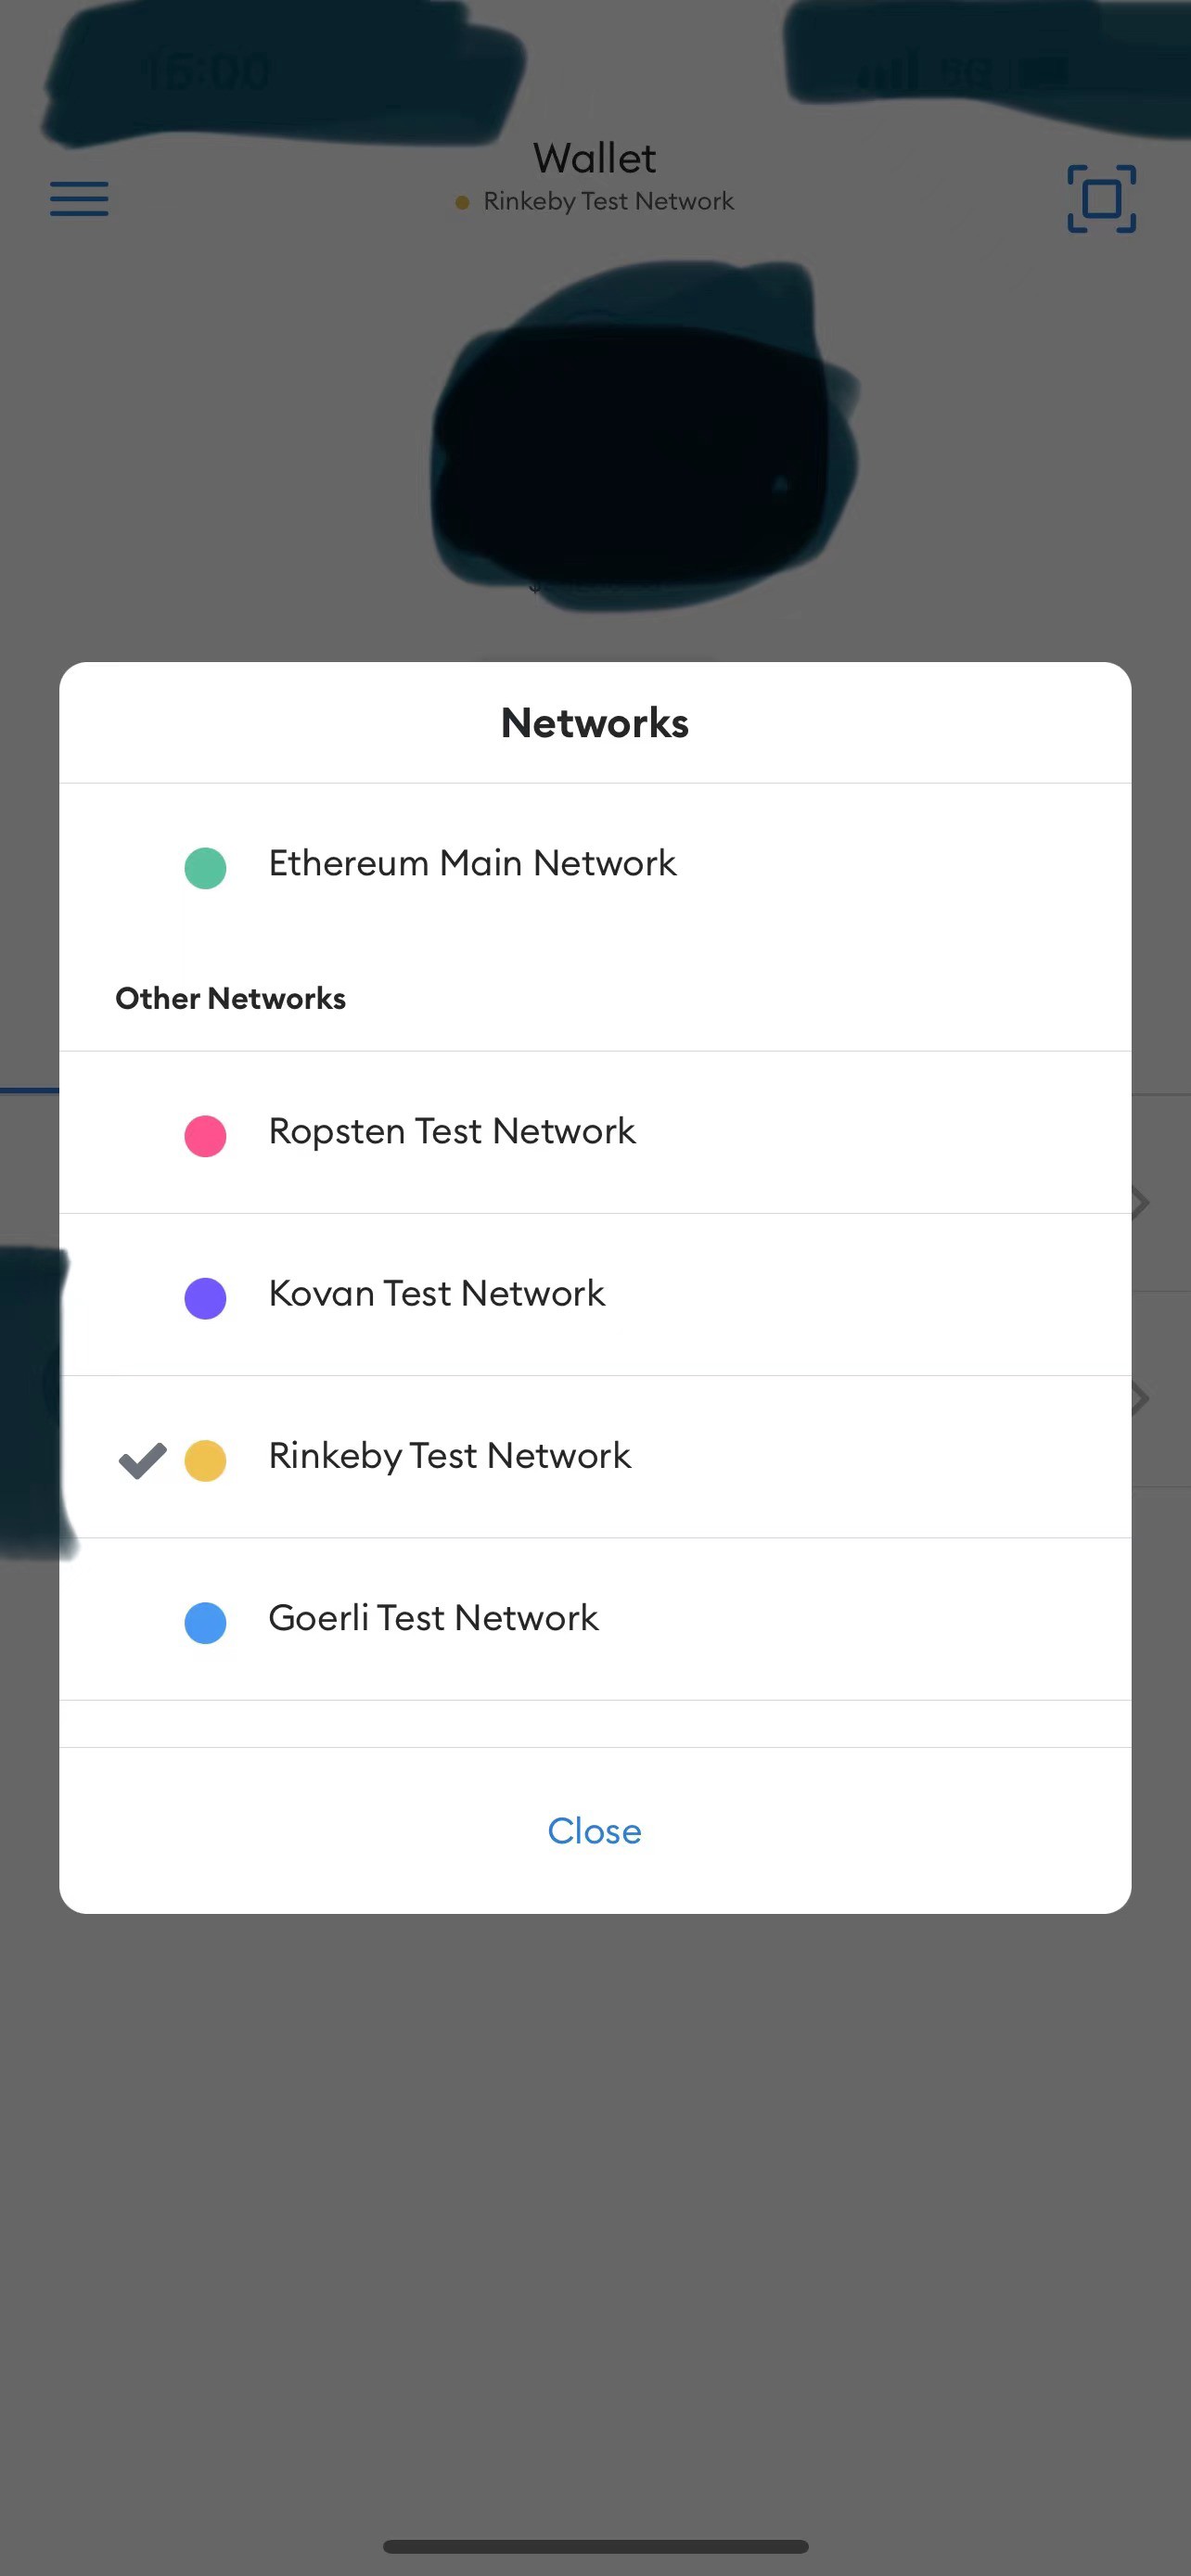Tap the lower right chevron behind dialog
Image resolution: width=1191 pixels, height=2576 pixels.
(1140, 1398)
